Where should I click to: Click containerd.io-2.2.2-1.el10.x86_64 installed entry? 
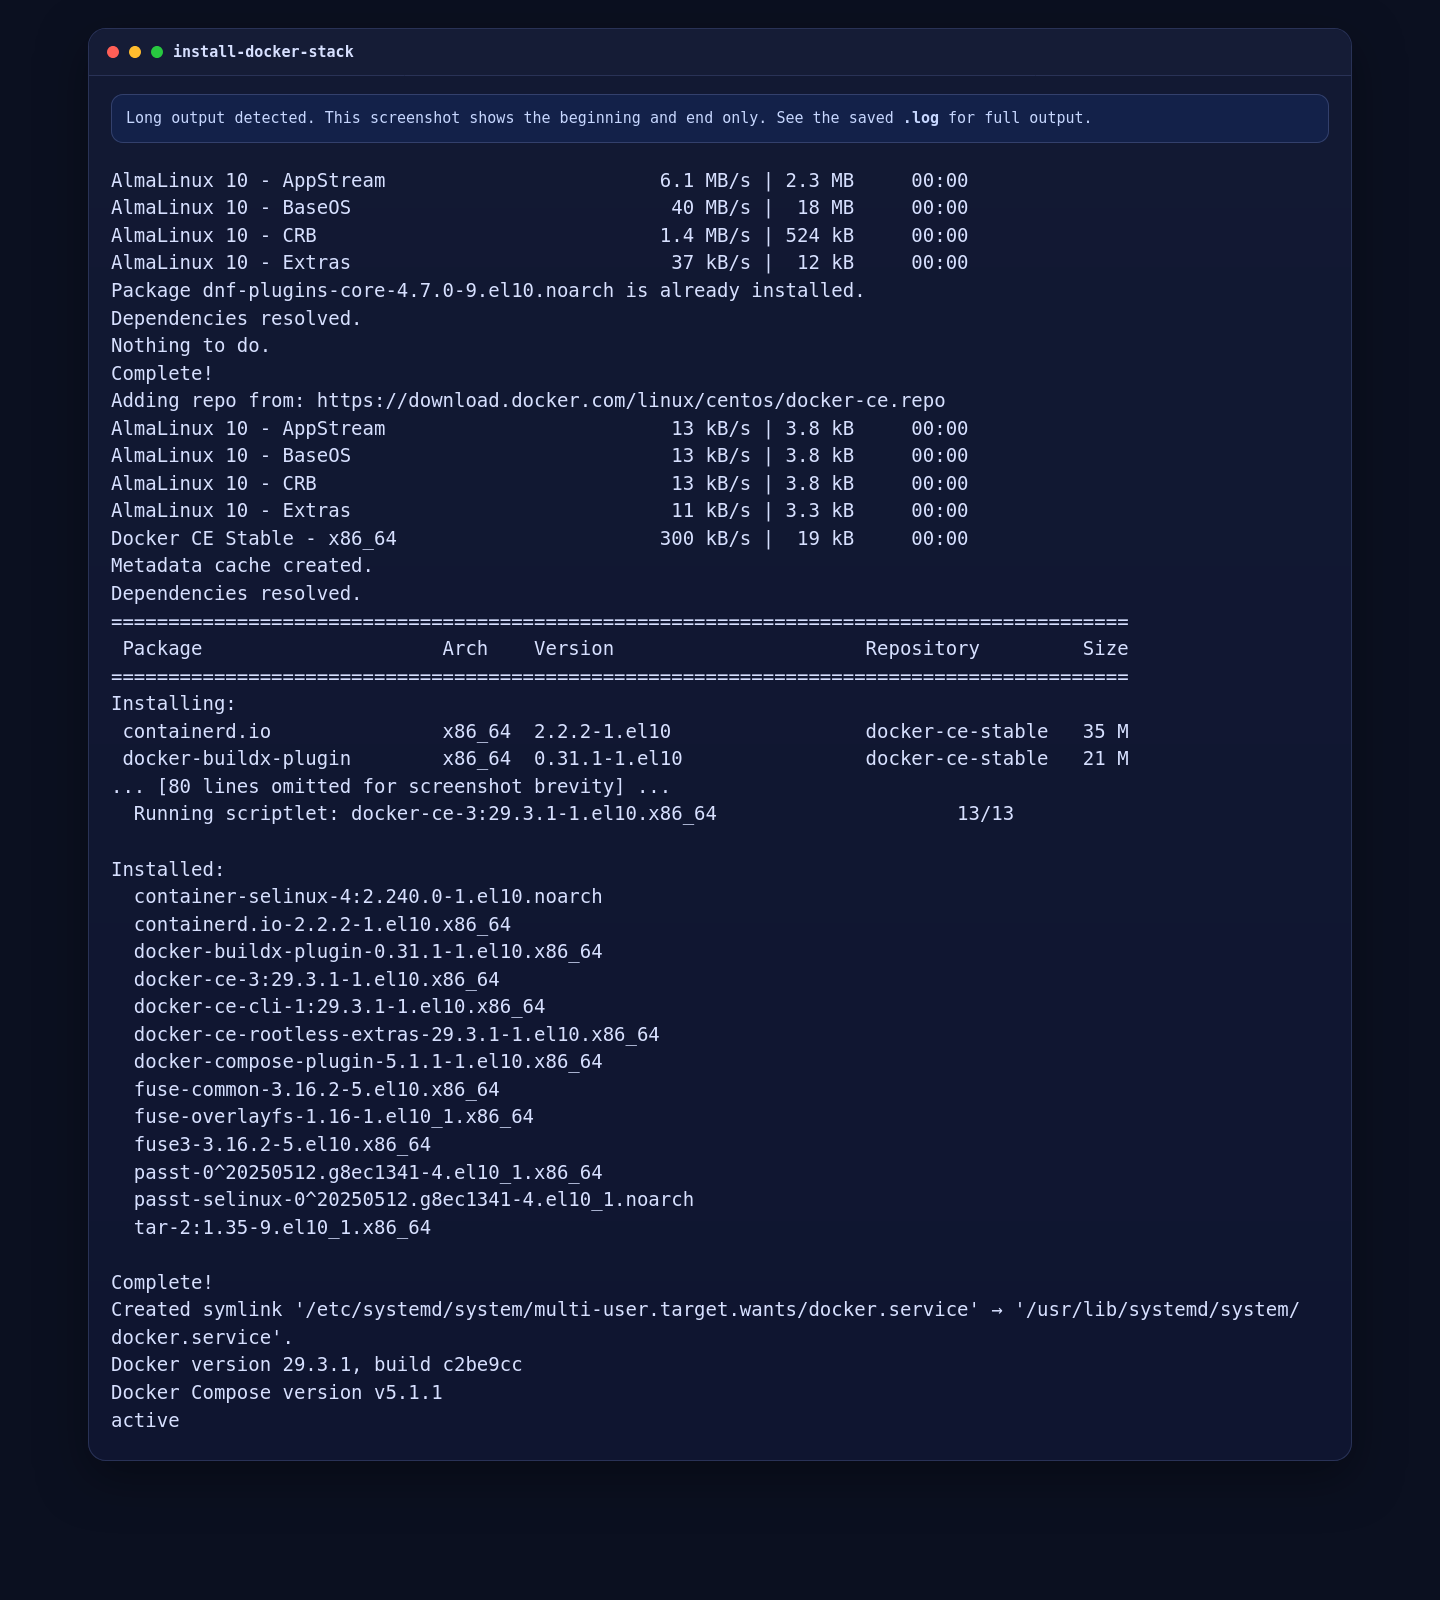(x=322, y=925)
